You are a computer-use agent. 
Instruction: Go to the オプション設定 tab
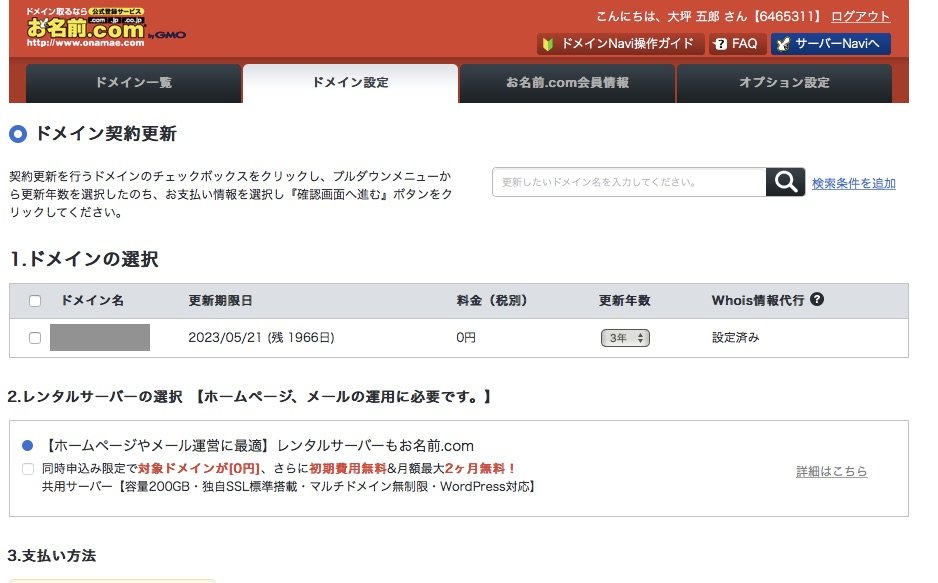click(784, 83)
